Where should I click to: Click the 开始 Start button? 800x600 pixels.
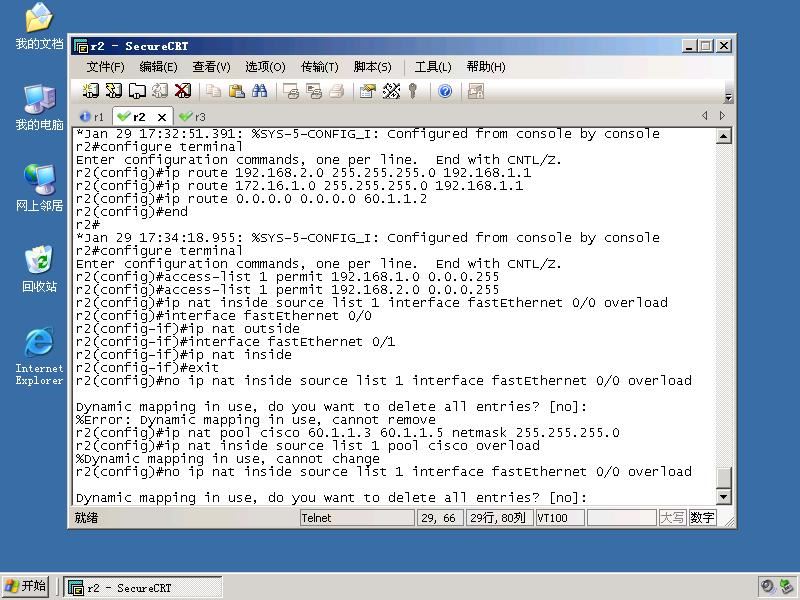point(26,586)
